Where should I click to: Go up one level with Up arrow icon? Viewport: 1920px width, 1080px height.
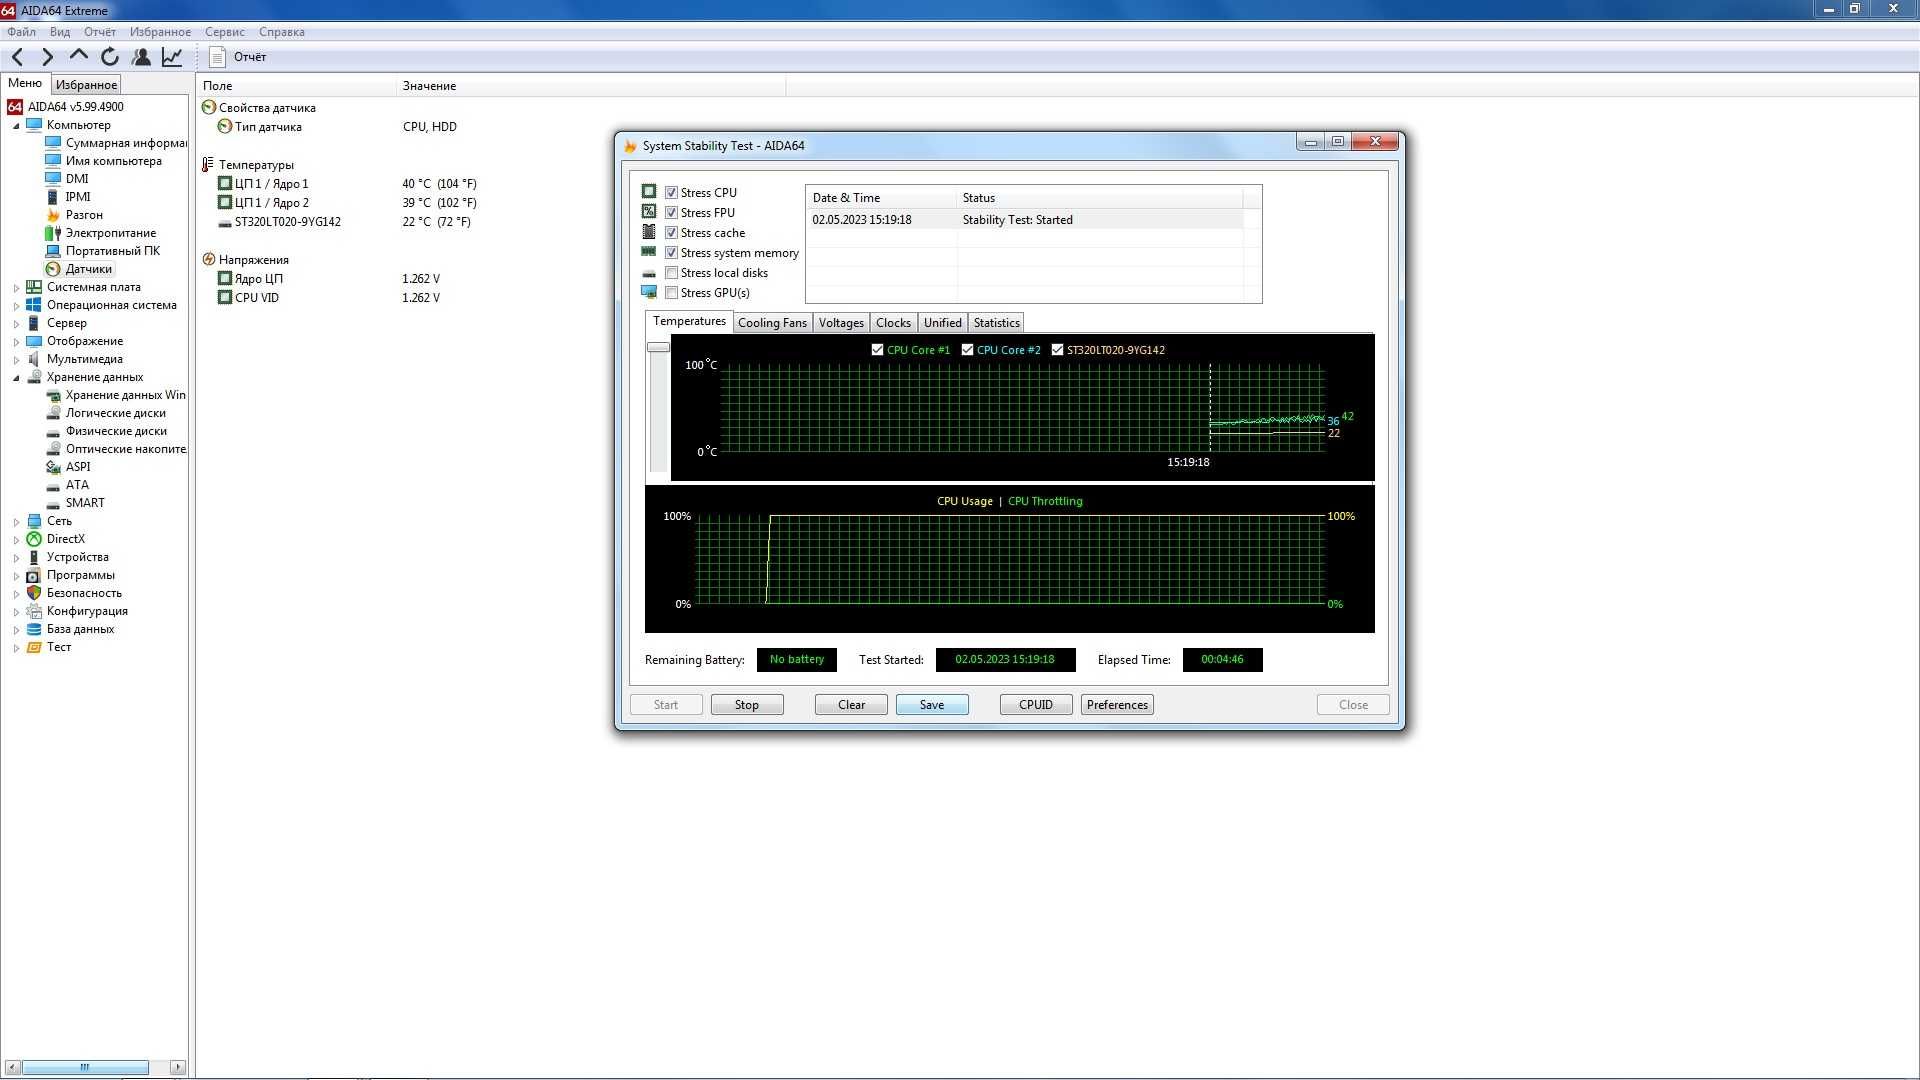tap(79, 56)
